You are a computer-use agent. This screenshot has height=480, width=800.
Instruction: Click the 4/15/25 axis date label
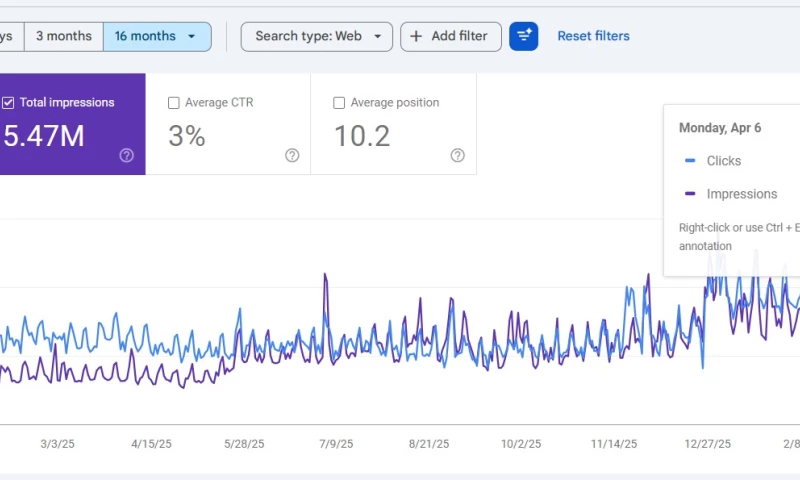coord(152,444)
